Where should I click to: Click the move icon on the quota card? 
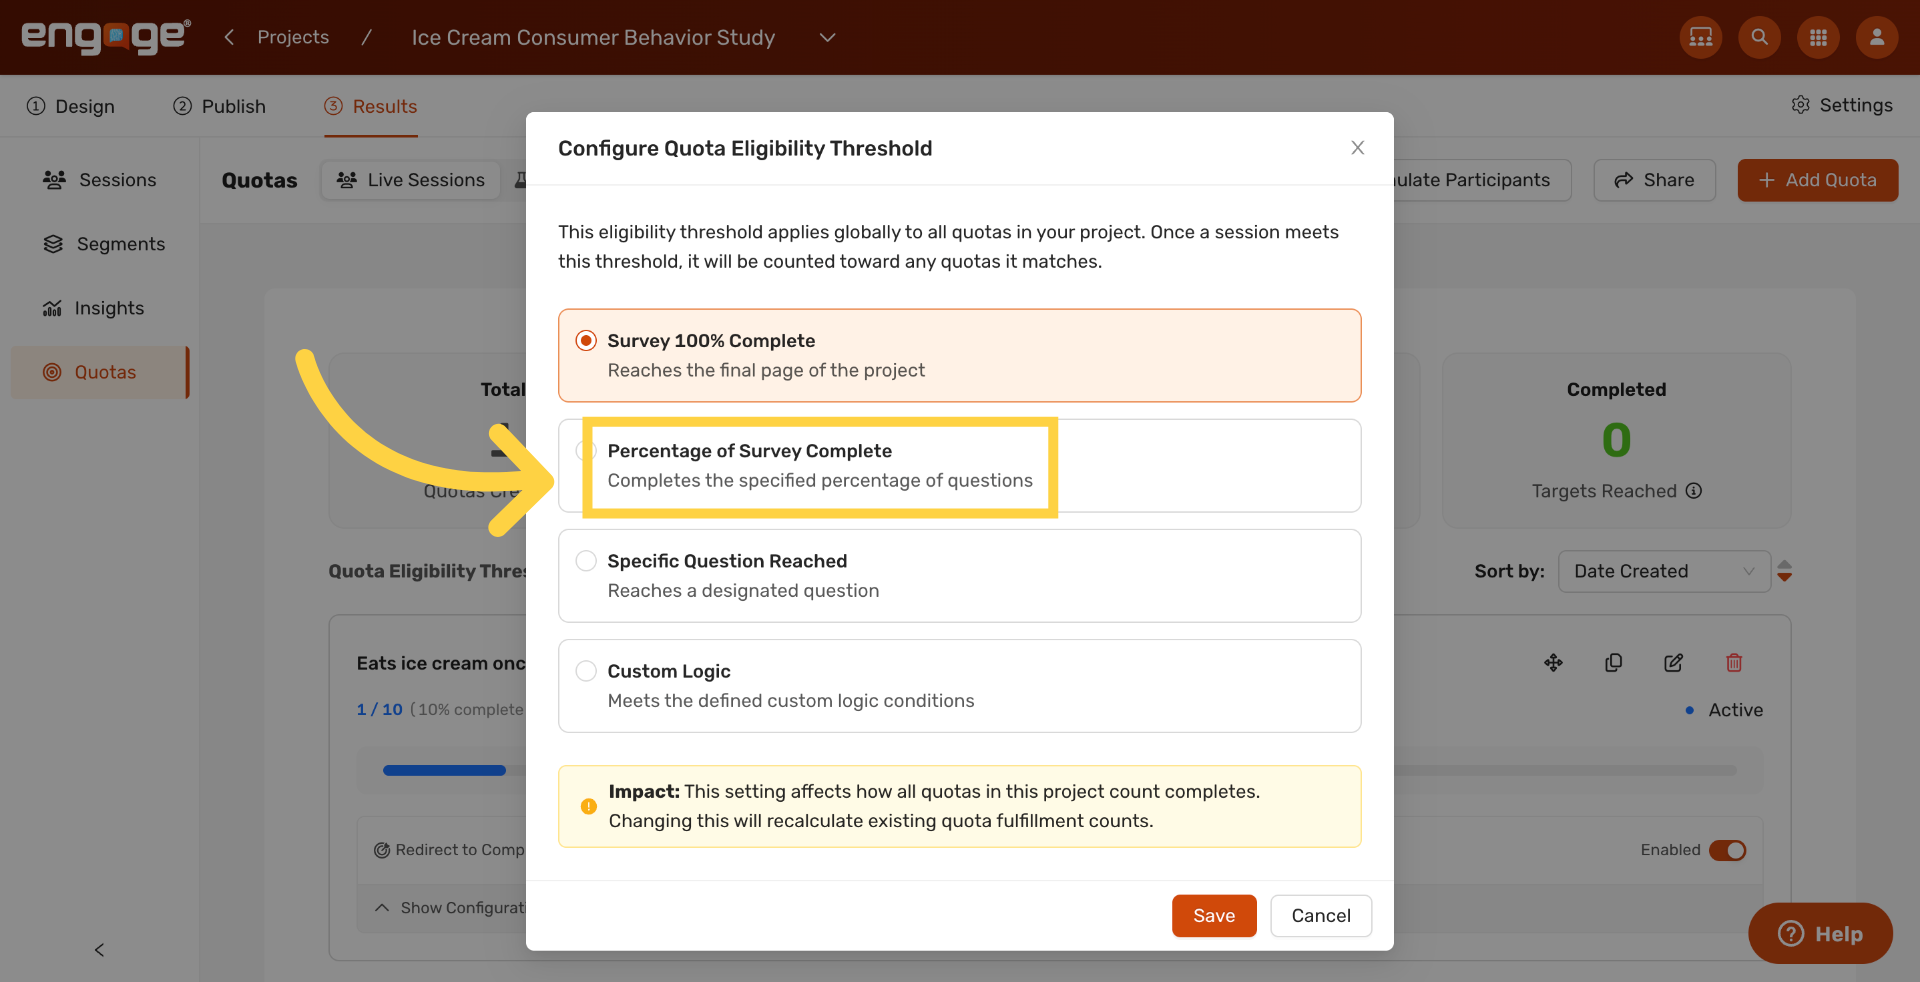tap(1553, 663)
